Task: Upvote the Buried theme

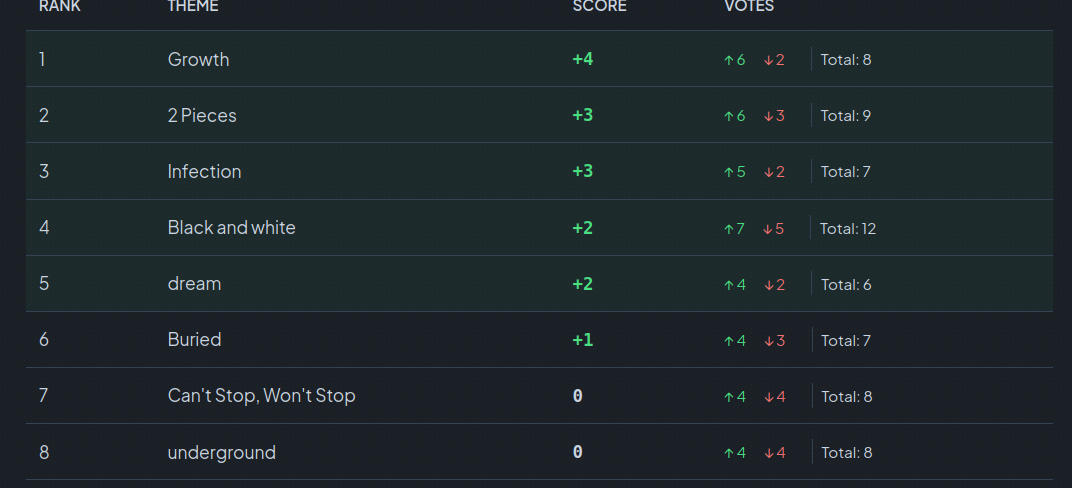Action: pyautogui.click(x=729, y=341)
